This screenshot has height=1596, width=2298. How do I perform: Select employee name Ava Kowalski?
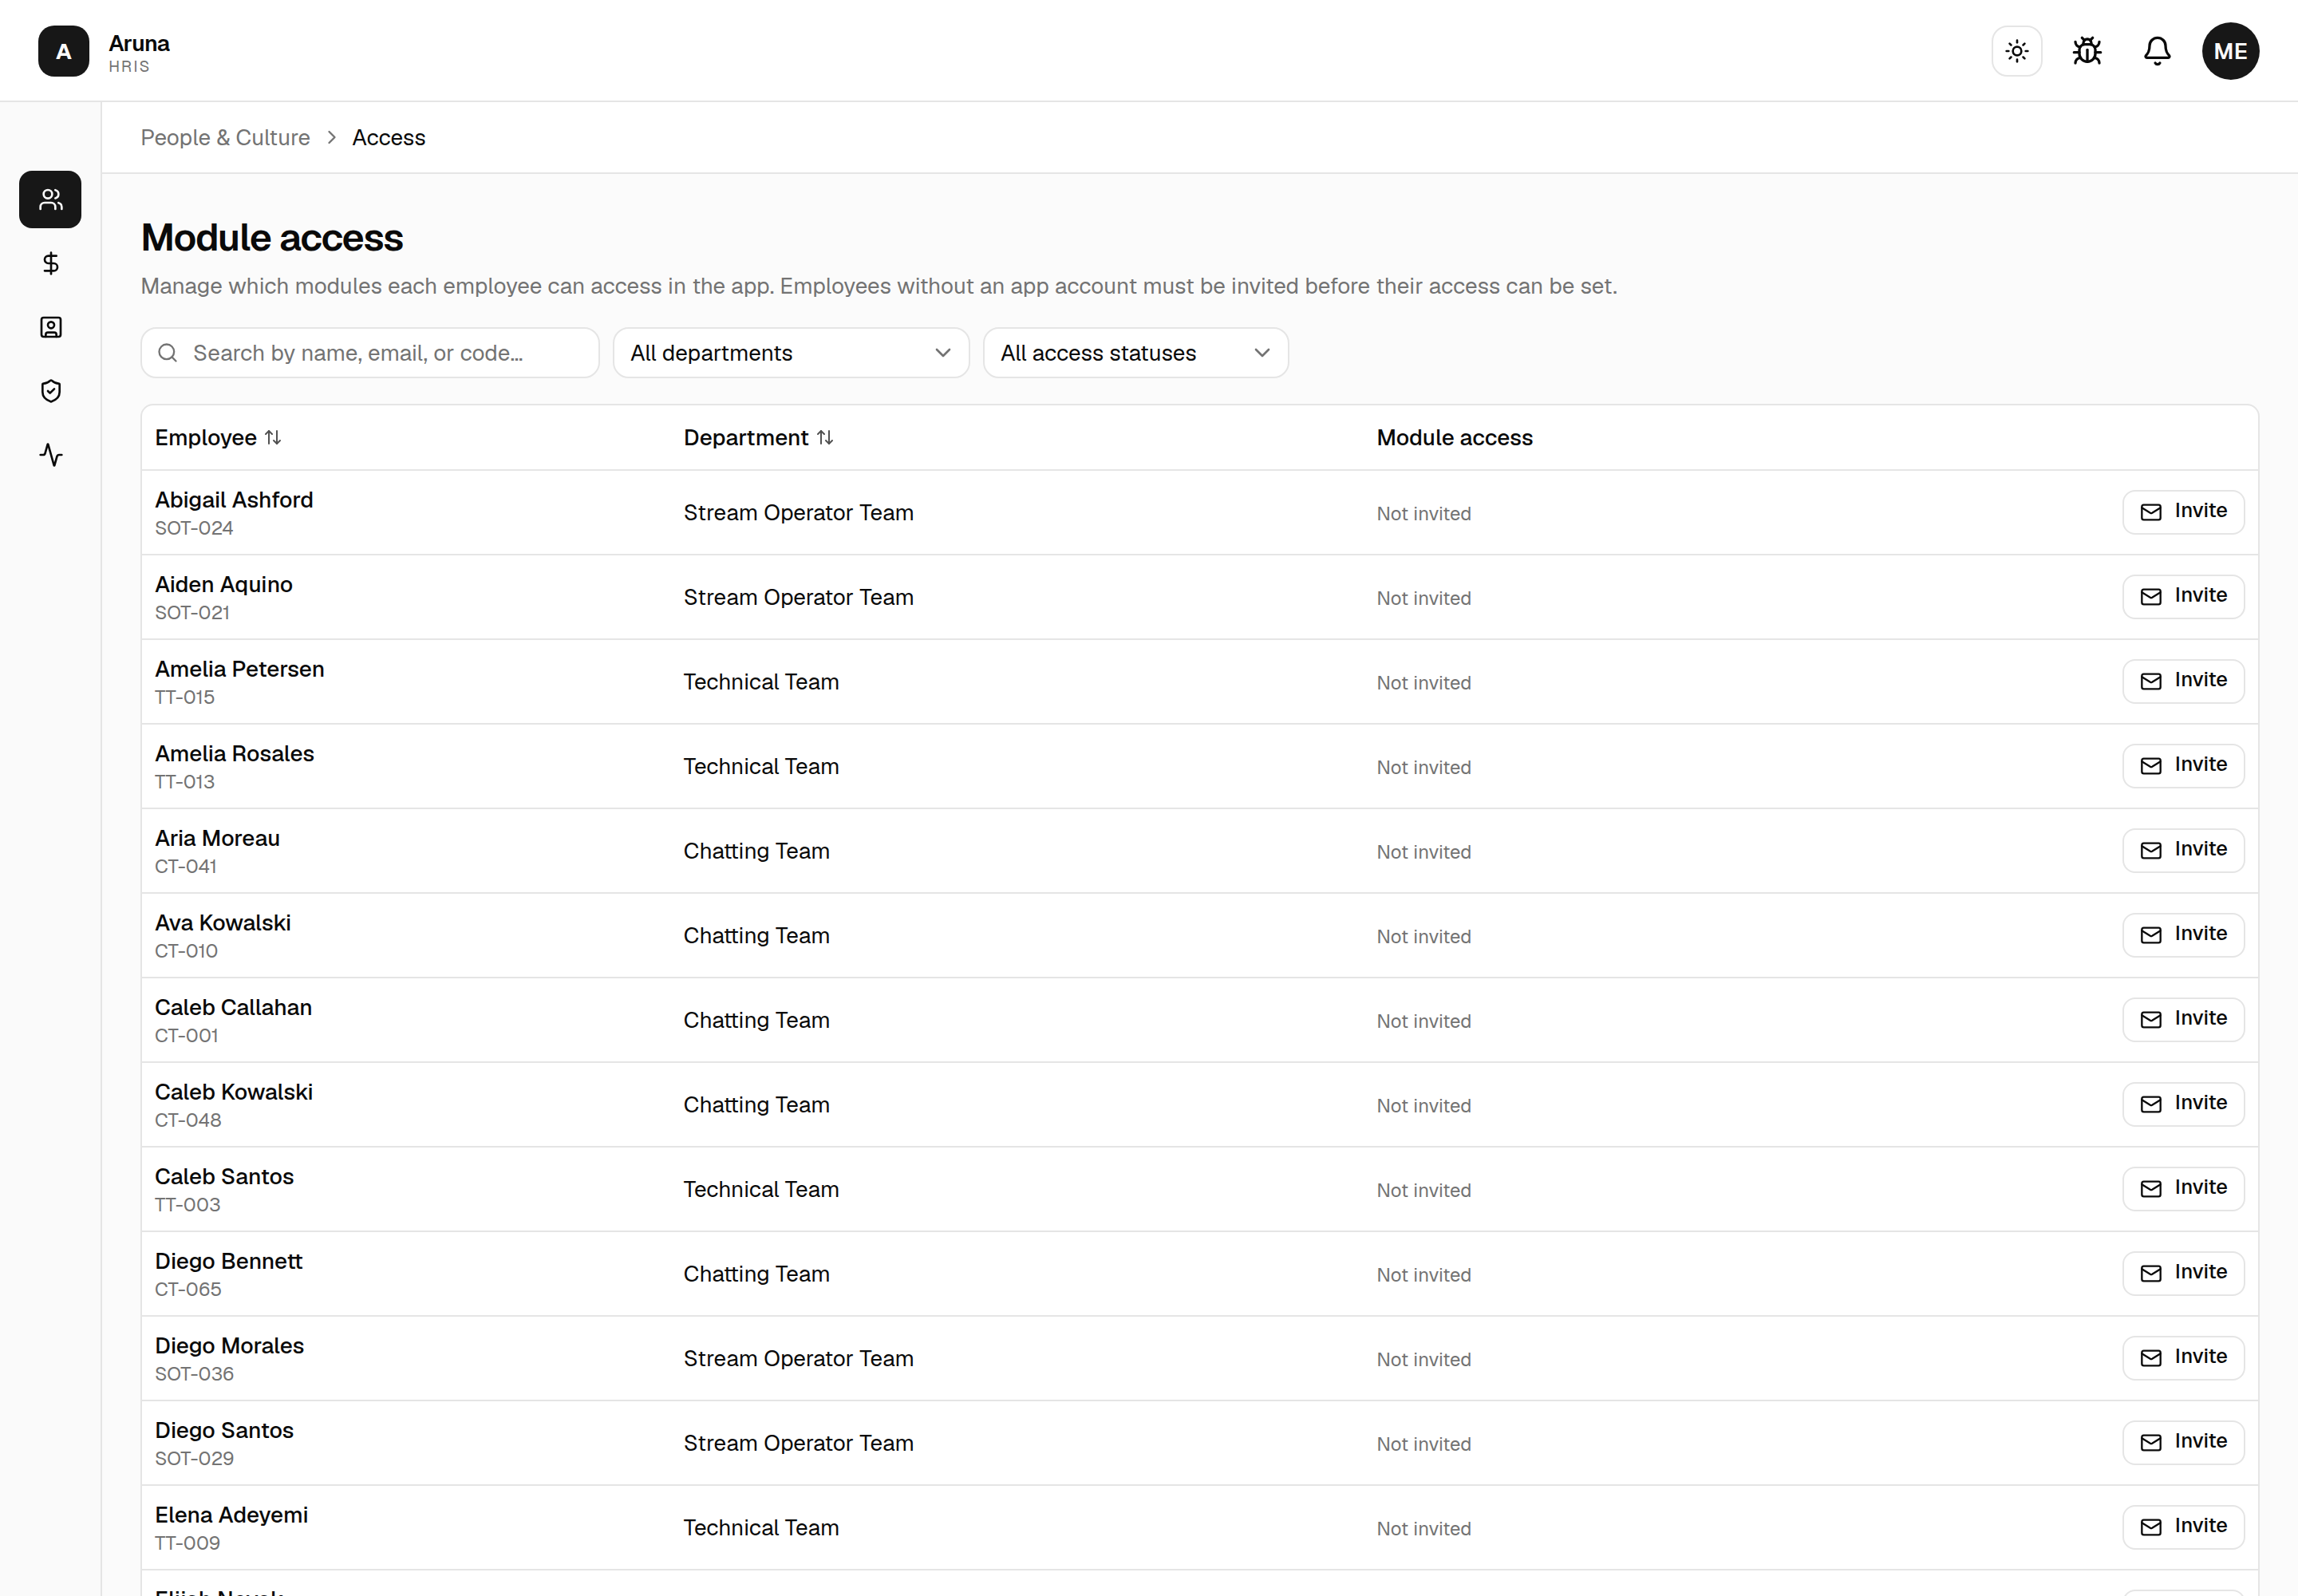[x=223, y=923]
